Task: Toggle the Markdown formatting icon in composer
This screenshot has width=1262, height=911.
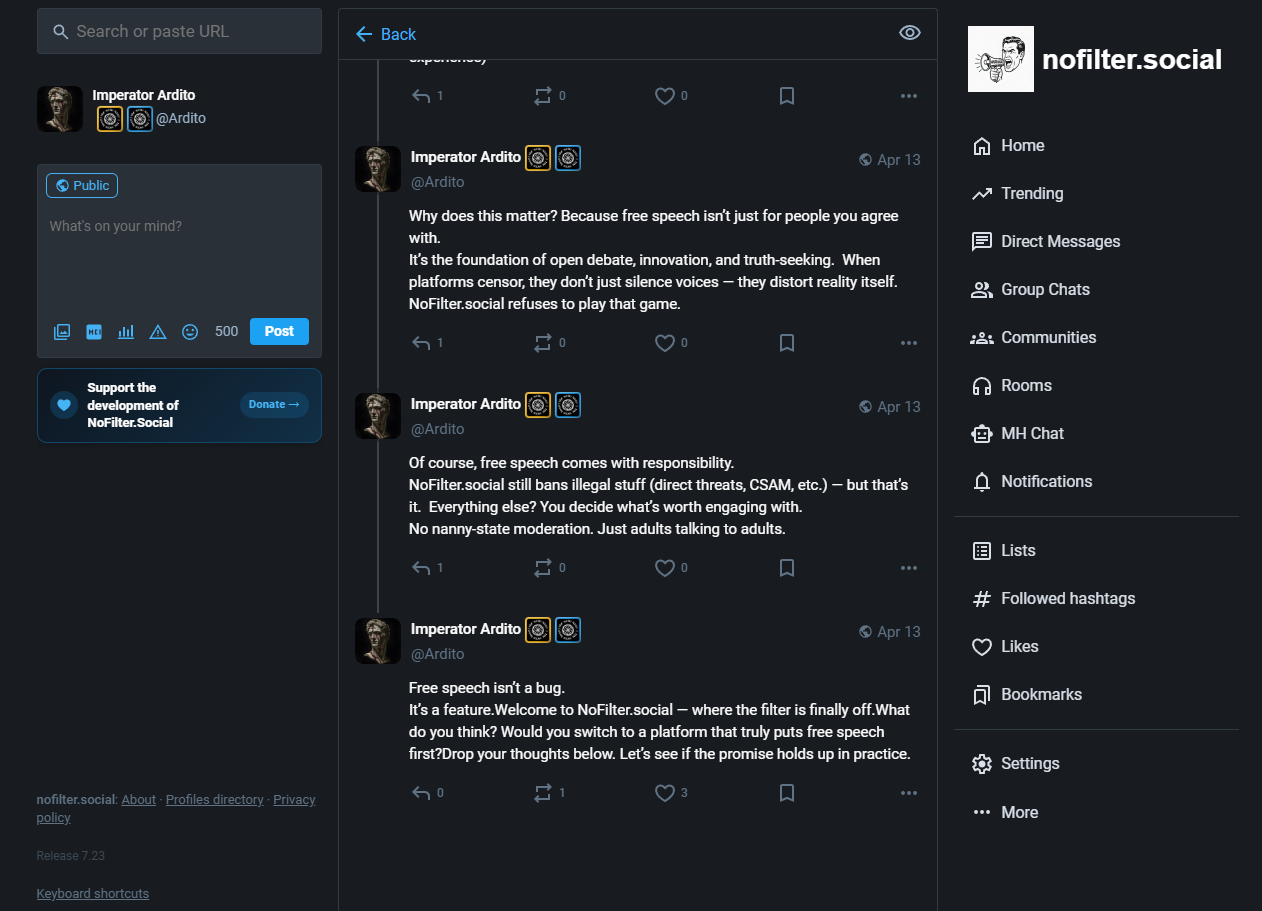Action: 94,331
